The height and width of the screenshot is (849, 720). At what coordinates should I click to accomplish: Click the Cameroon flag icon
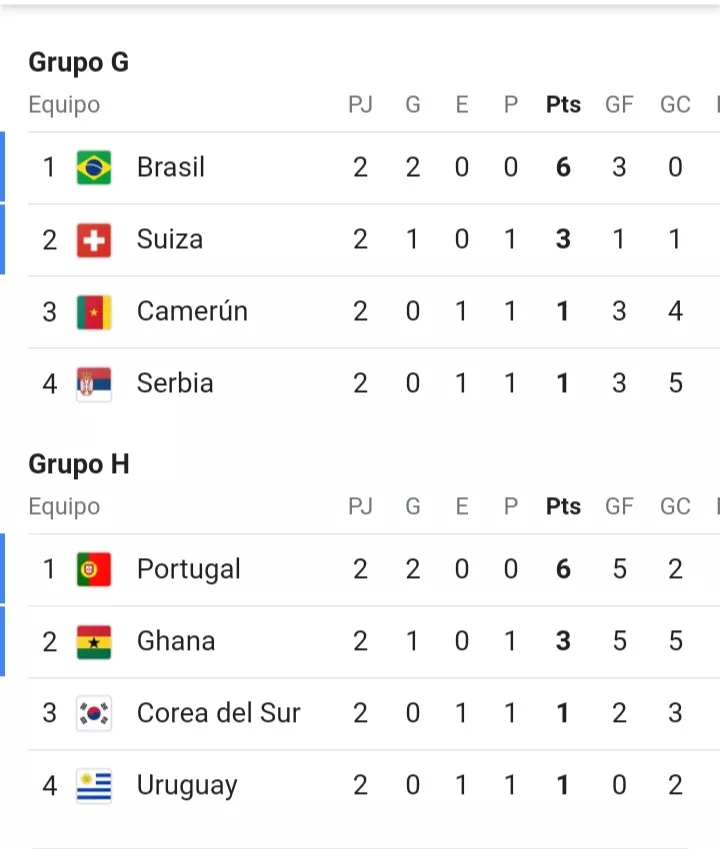94,312
